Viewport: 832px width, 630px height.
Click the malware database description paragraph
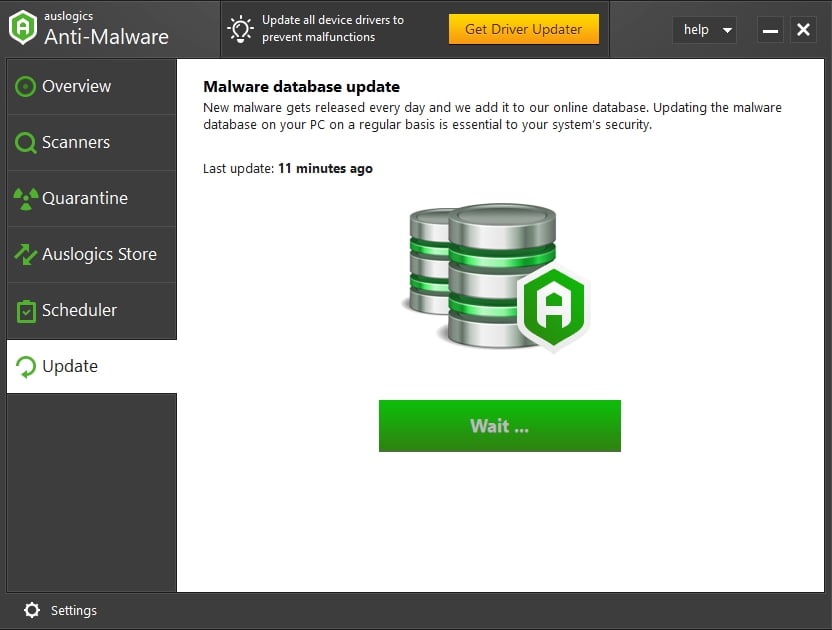click(x=492, y=116)
